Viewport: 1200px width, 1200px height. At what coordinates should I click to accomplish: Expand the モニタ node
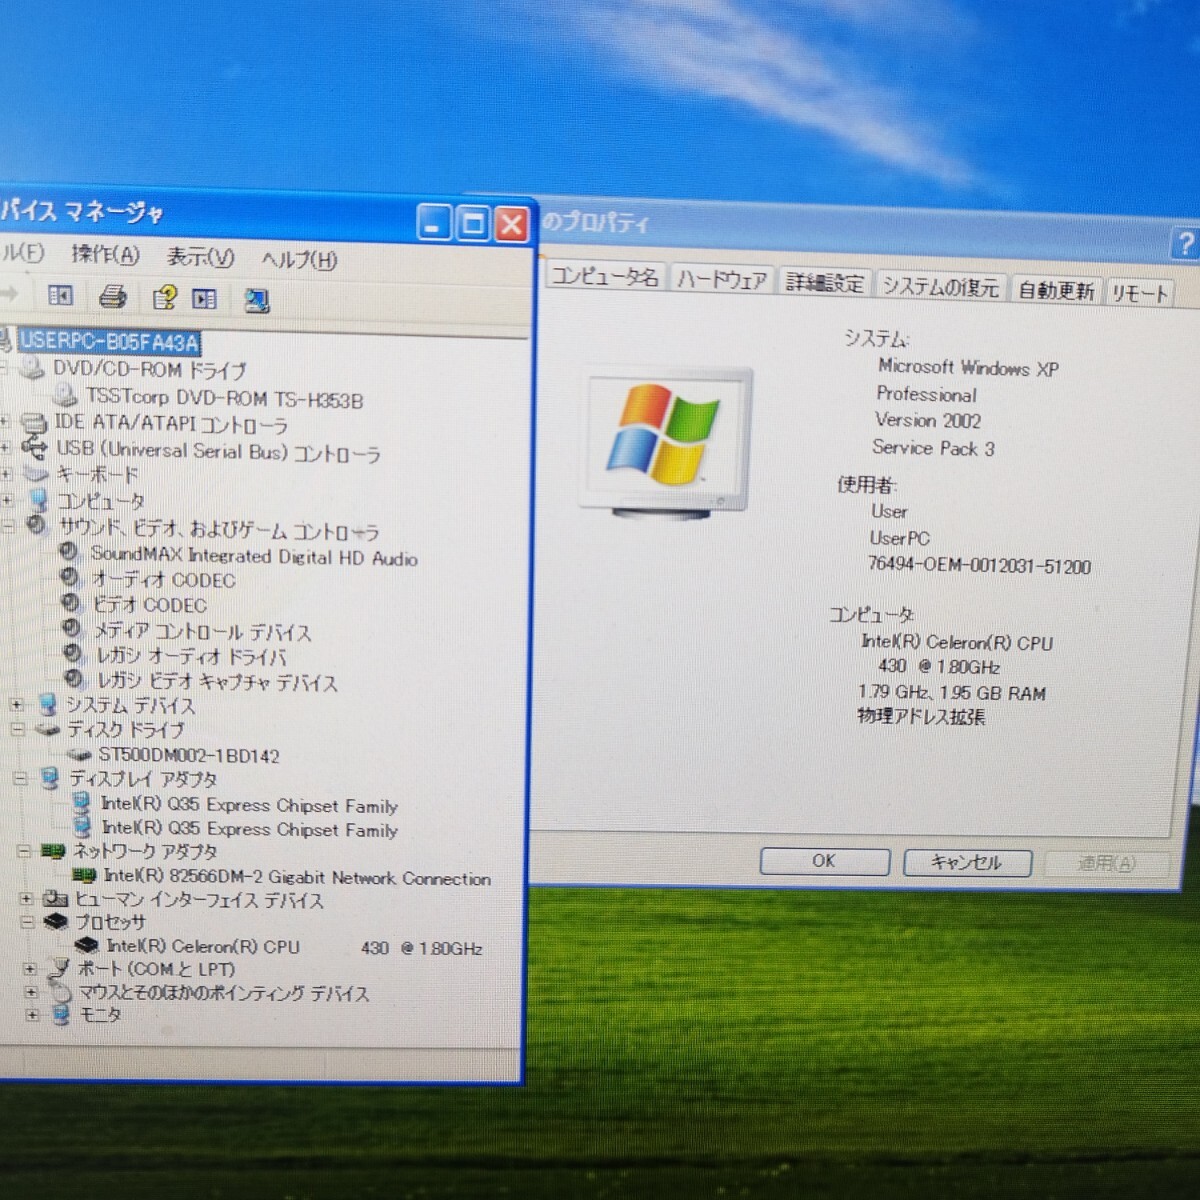click(x=32, y=1014)
